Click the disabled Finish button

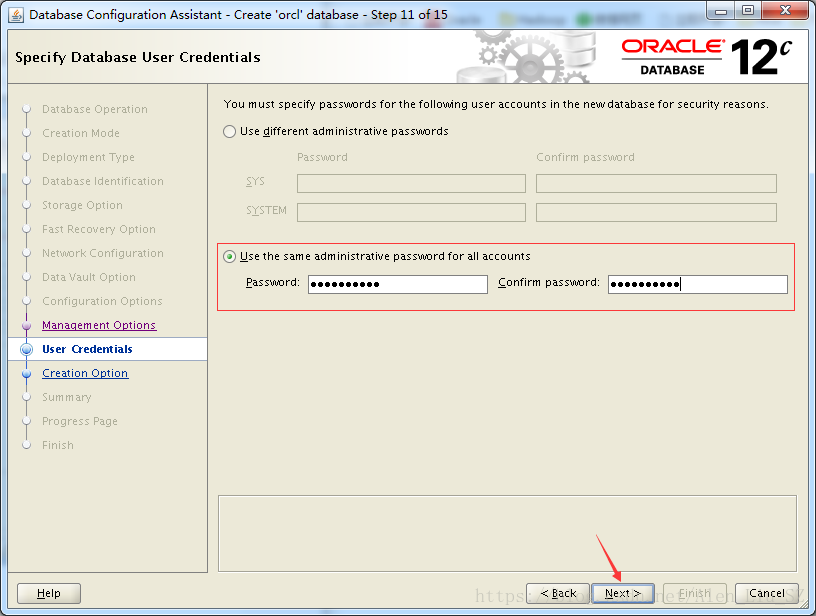695,593
